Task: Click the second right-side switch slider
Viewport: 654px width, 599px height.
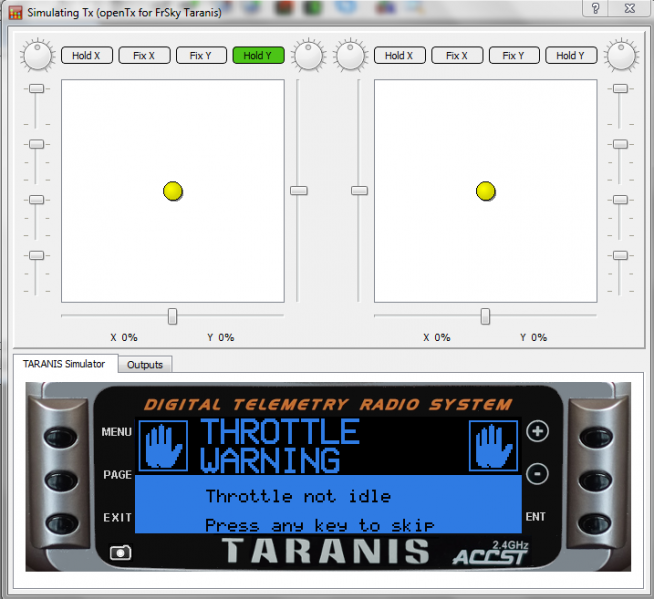Action: click(620, 144)
